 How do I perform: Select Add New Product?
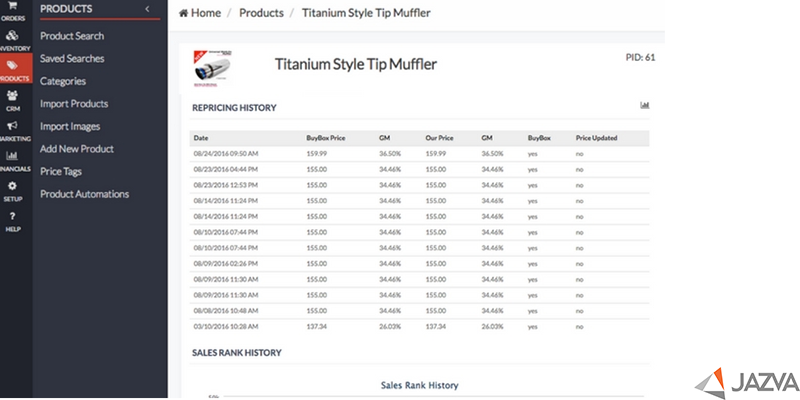tap(77, 148)
